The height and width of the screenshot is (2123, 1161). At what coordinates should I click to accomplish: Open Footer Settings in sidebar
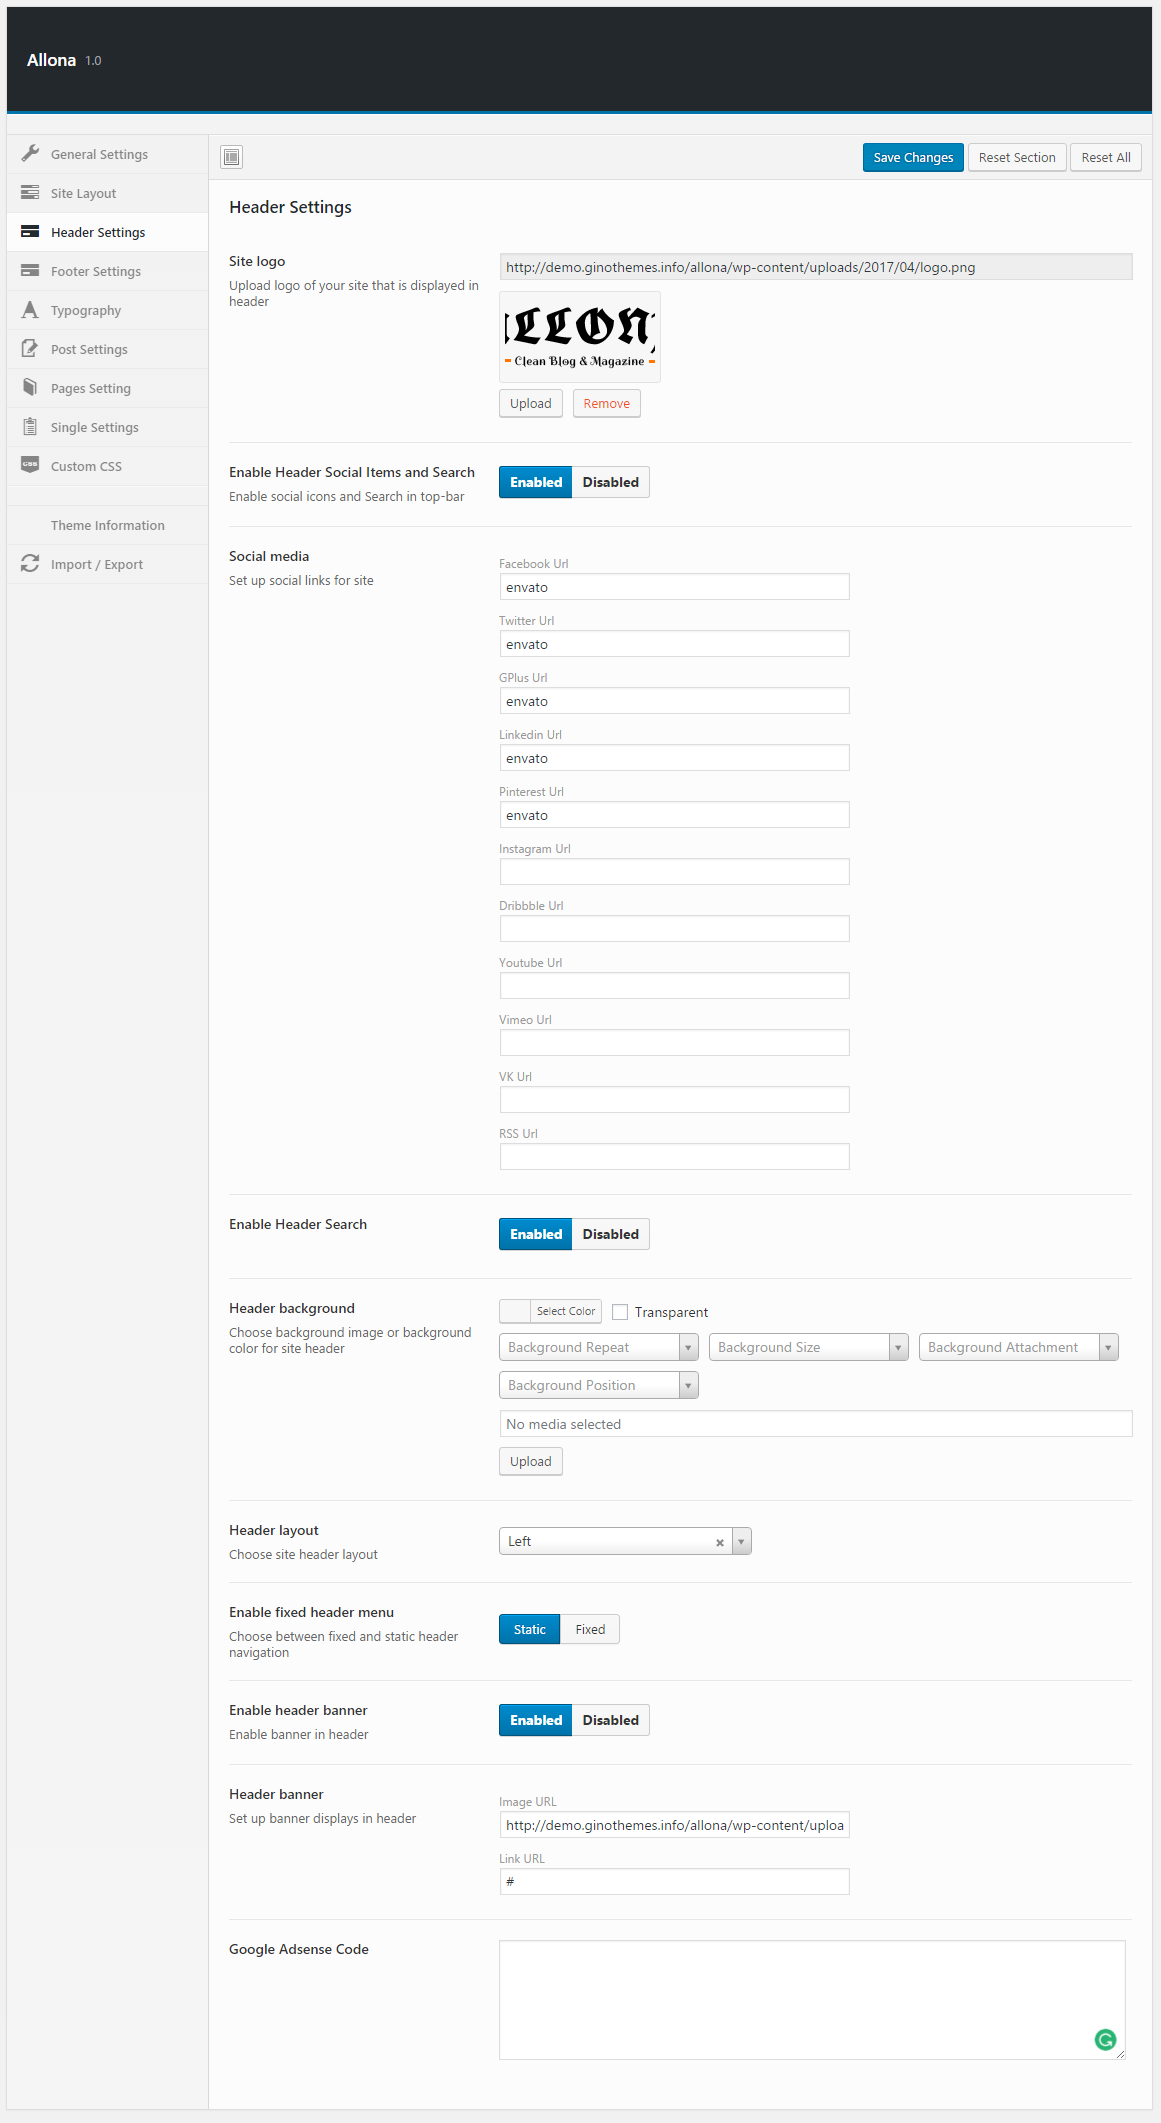pyautogui.click(x=96, y=271)
